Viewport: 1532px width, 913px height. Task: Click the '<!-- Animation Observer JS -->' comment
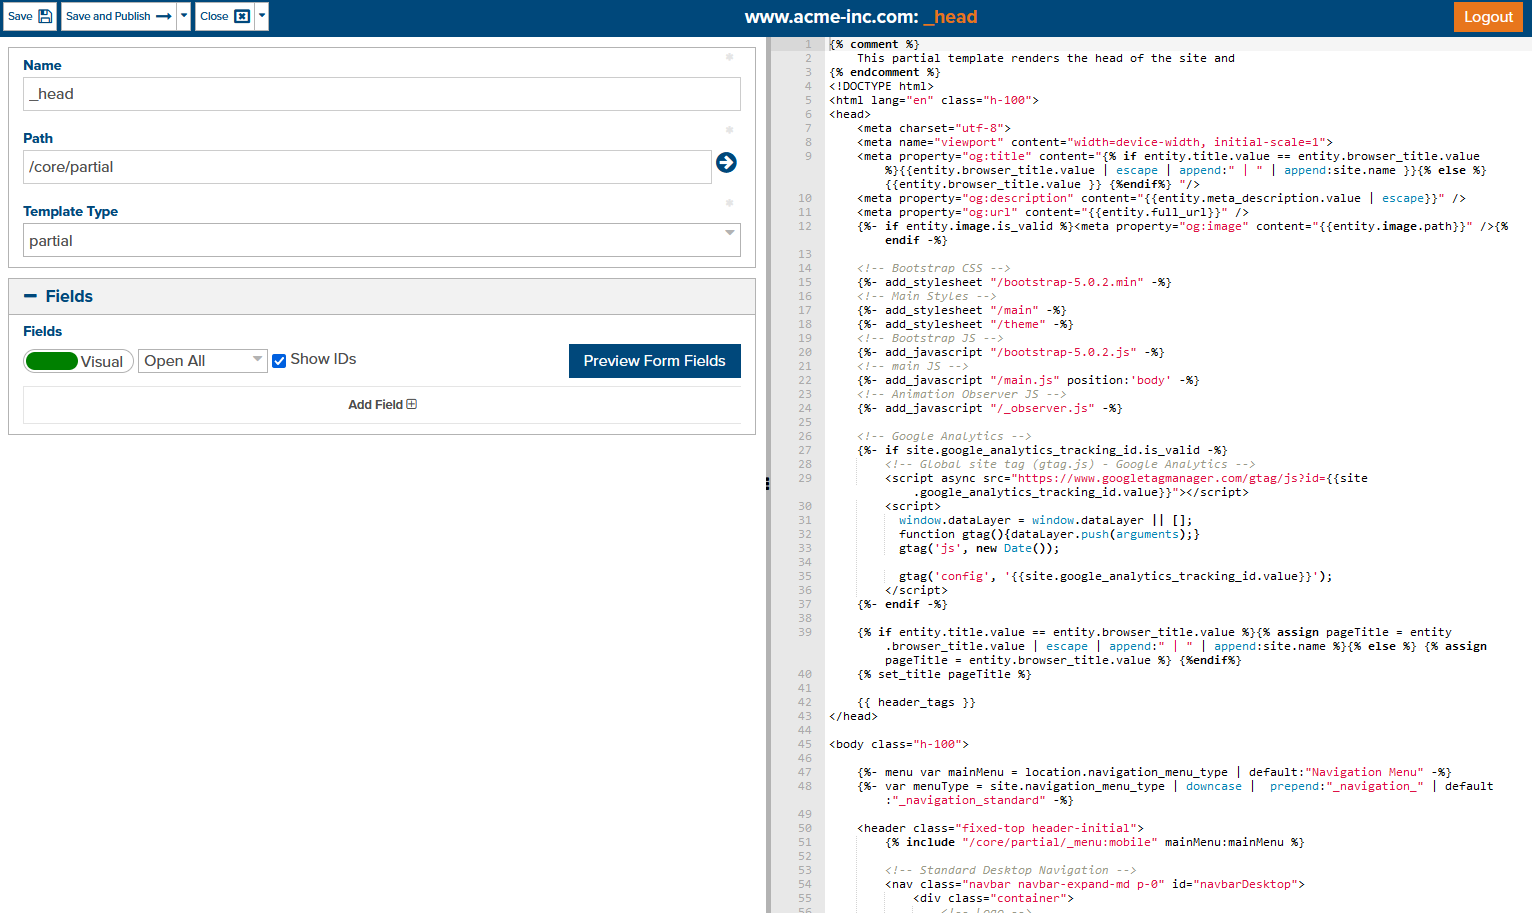tap(961, 394)
